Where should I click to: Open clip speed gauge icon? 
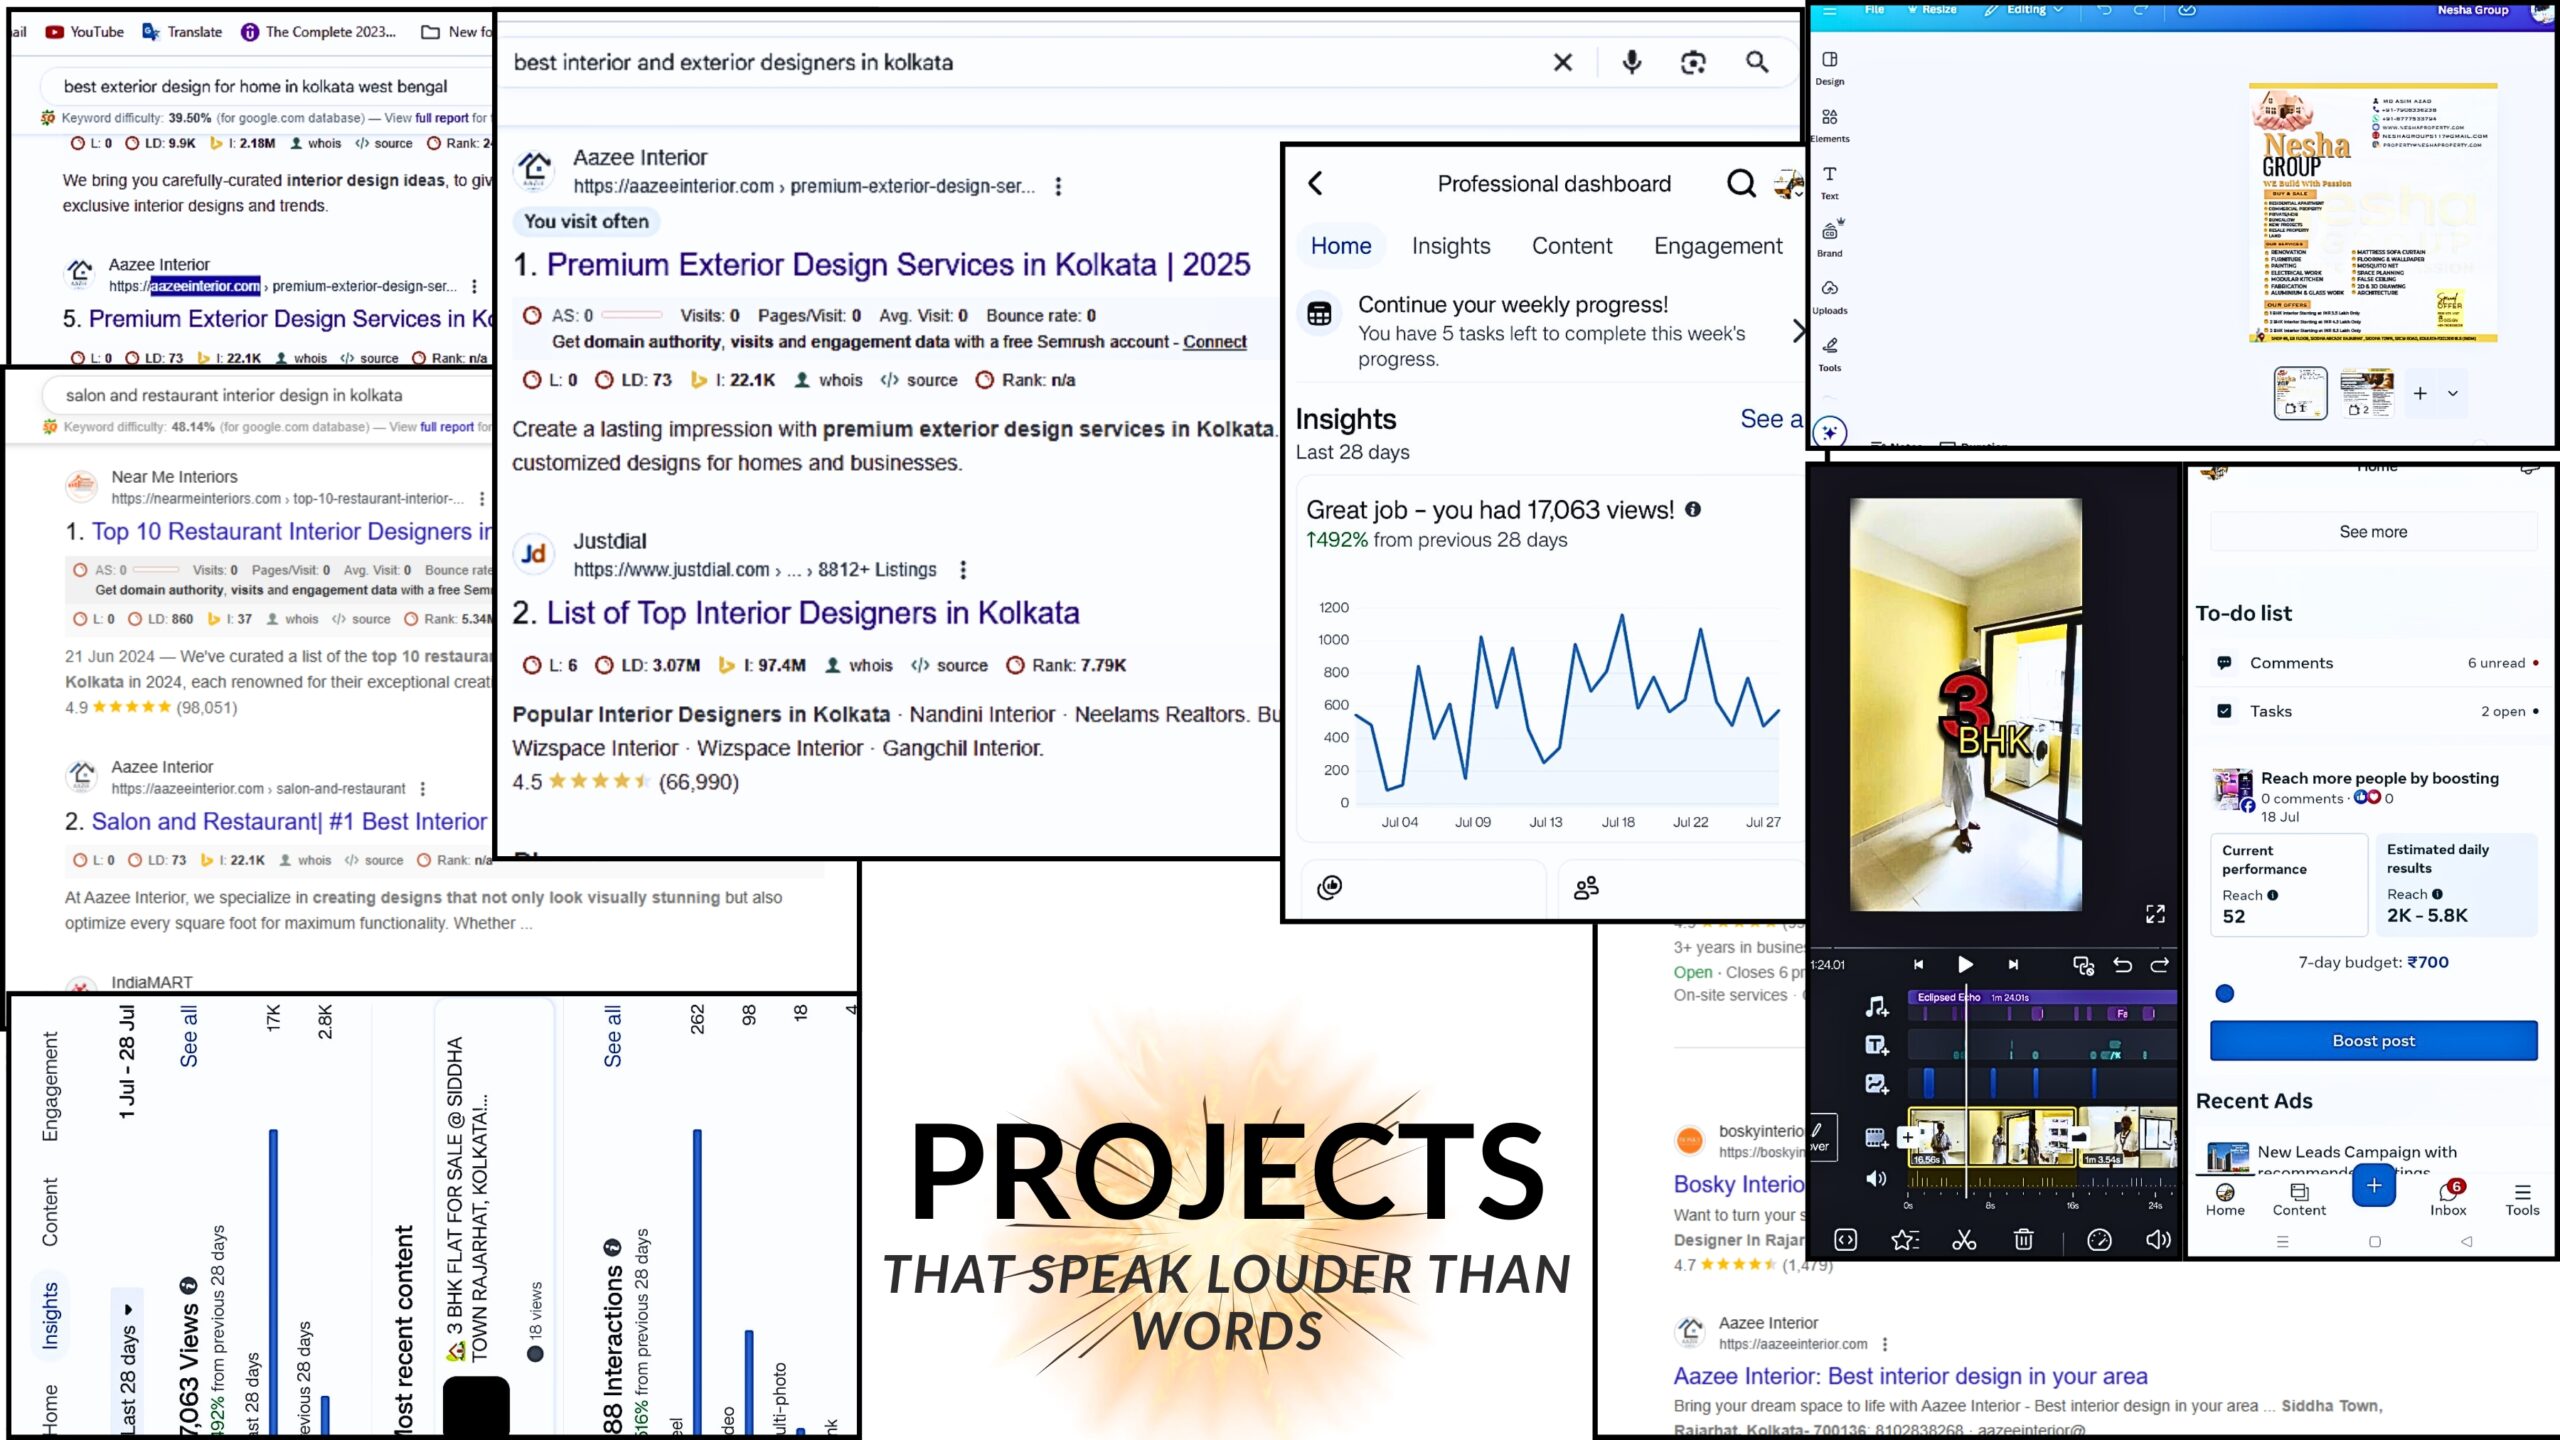2099,1240
